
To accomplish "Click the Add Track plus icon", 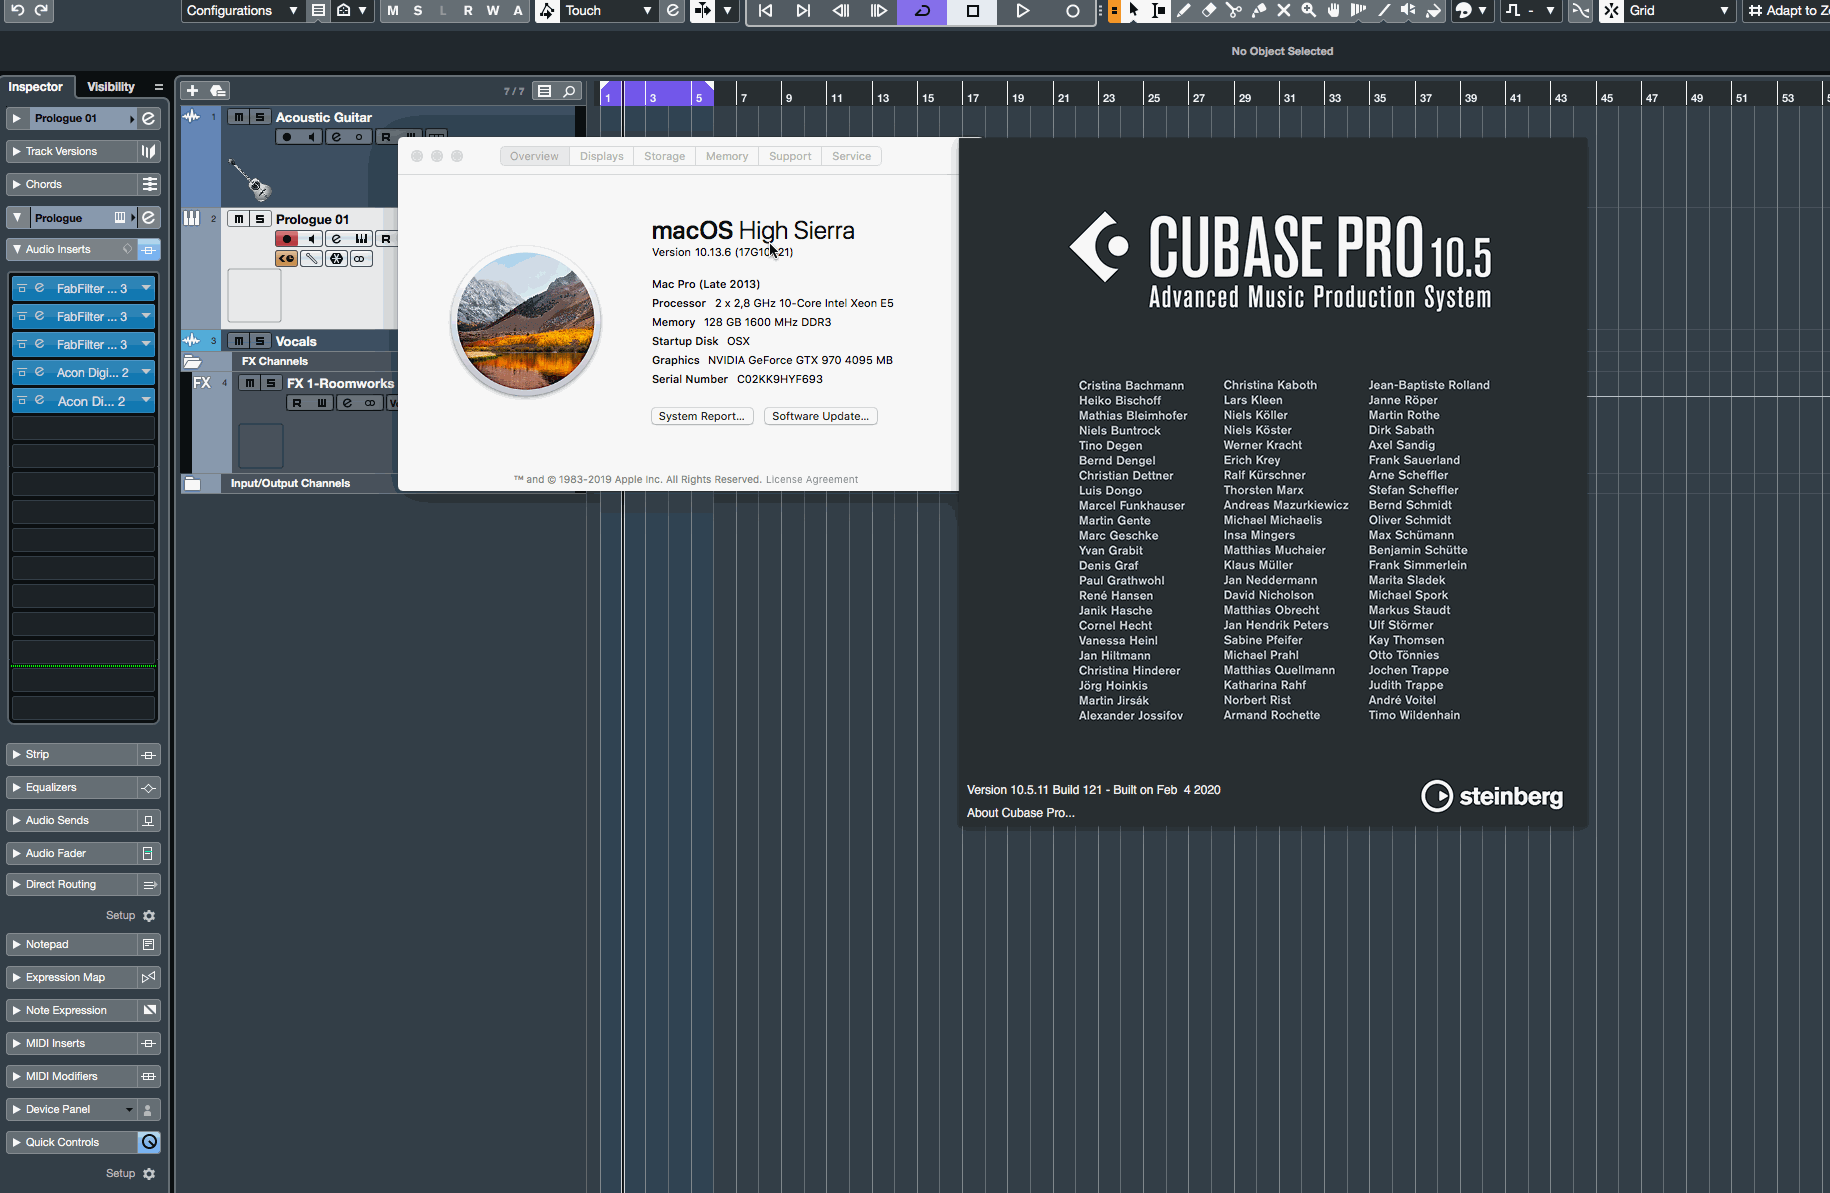I will tap(193, 90).
